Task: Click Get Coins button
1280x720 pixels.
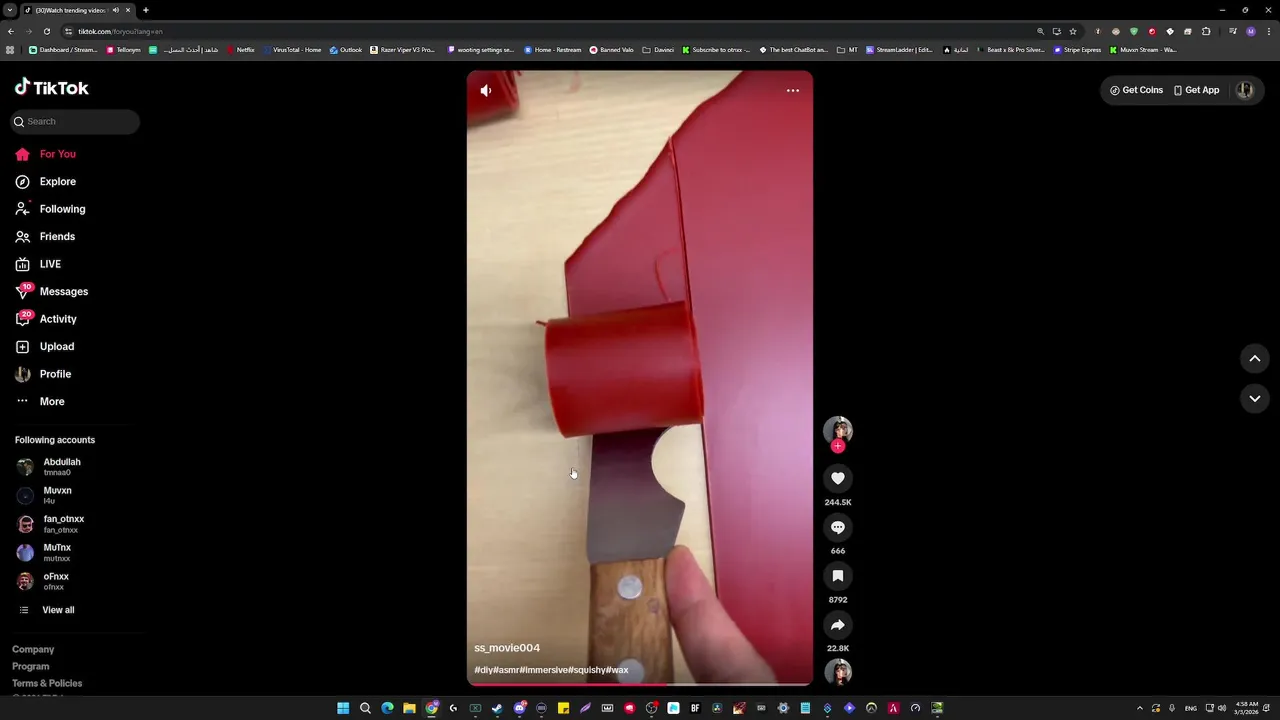Action: click(x=1136, y=90)
